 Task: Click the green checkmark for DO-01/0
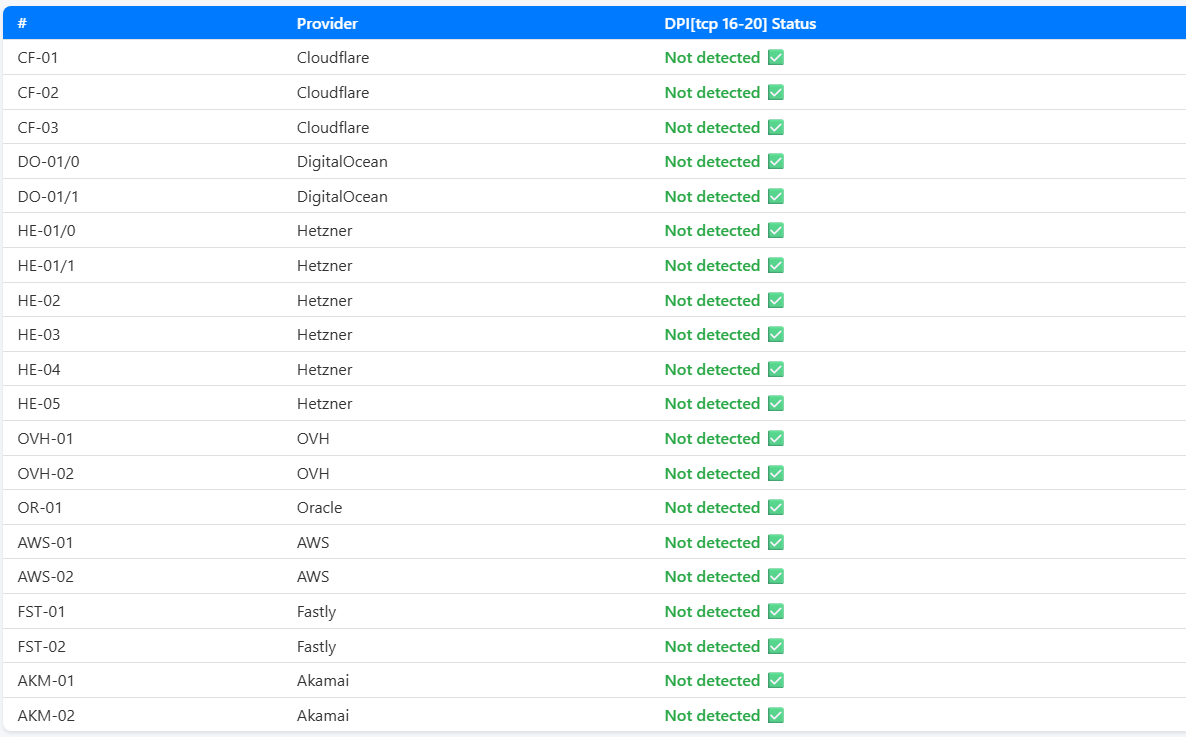775,162
